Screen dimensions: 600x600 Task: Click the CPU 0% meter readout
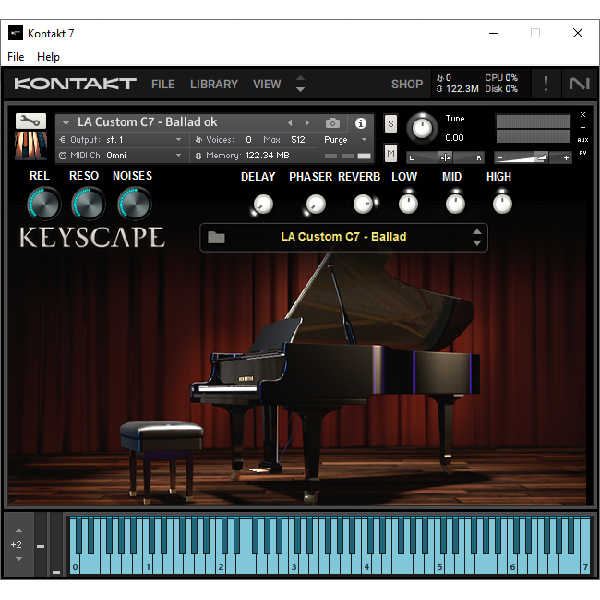(x=501, y=78)
